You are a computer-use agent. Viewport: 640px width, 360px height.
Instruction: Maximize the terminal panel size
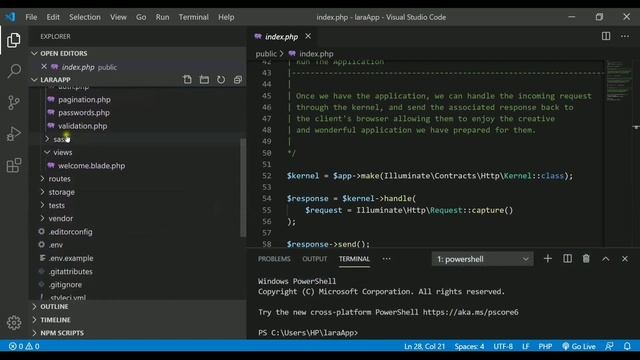click(x=605, y=259)
